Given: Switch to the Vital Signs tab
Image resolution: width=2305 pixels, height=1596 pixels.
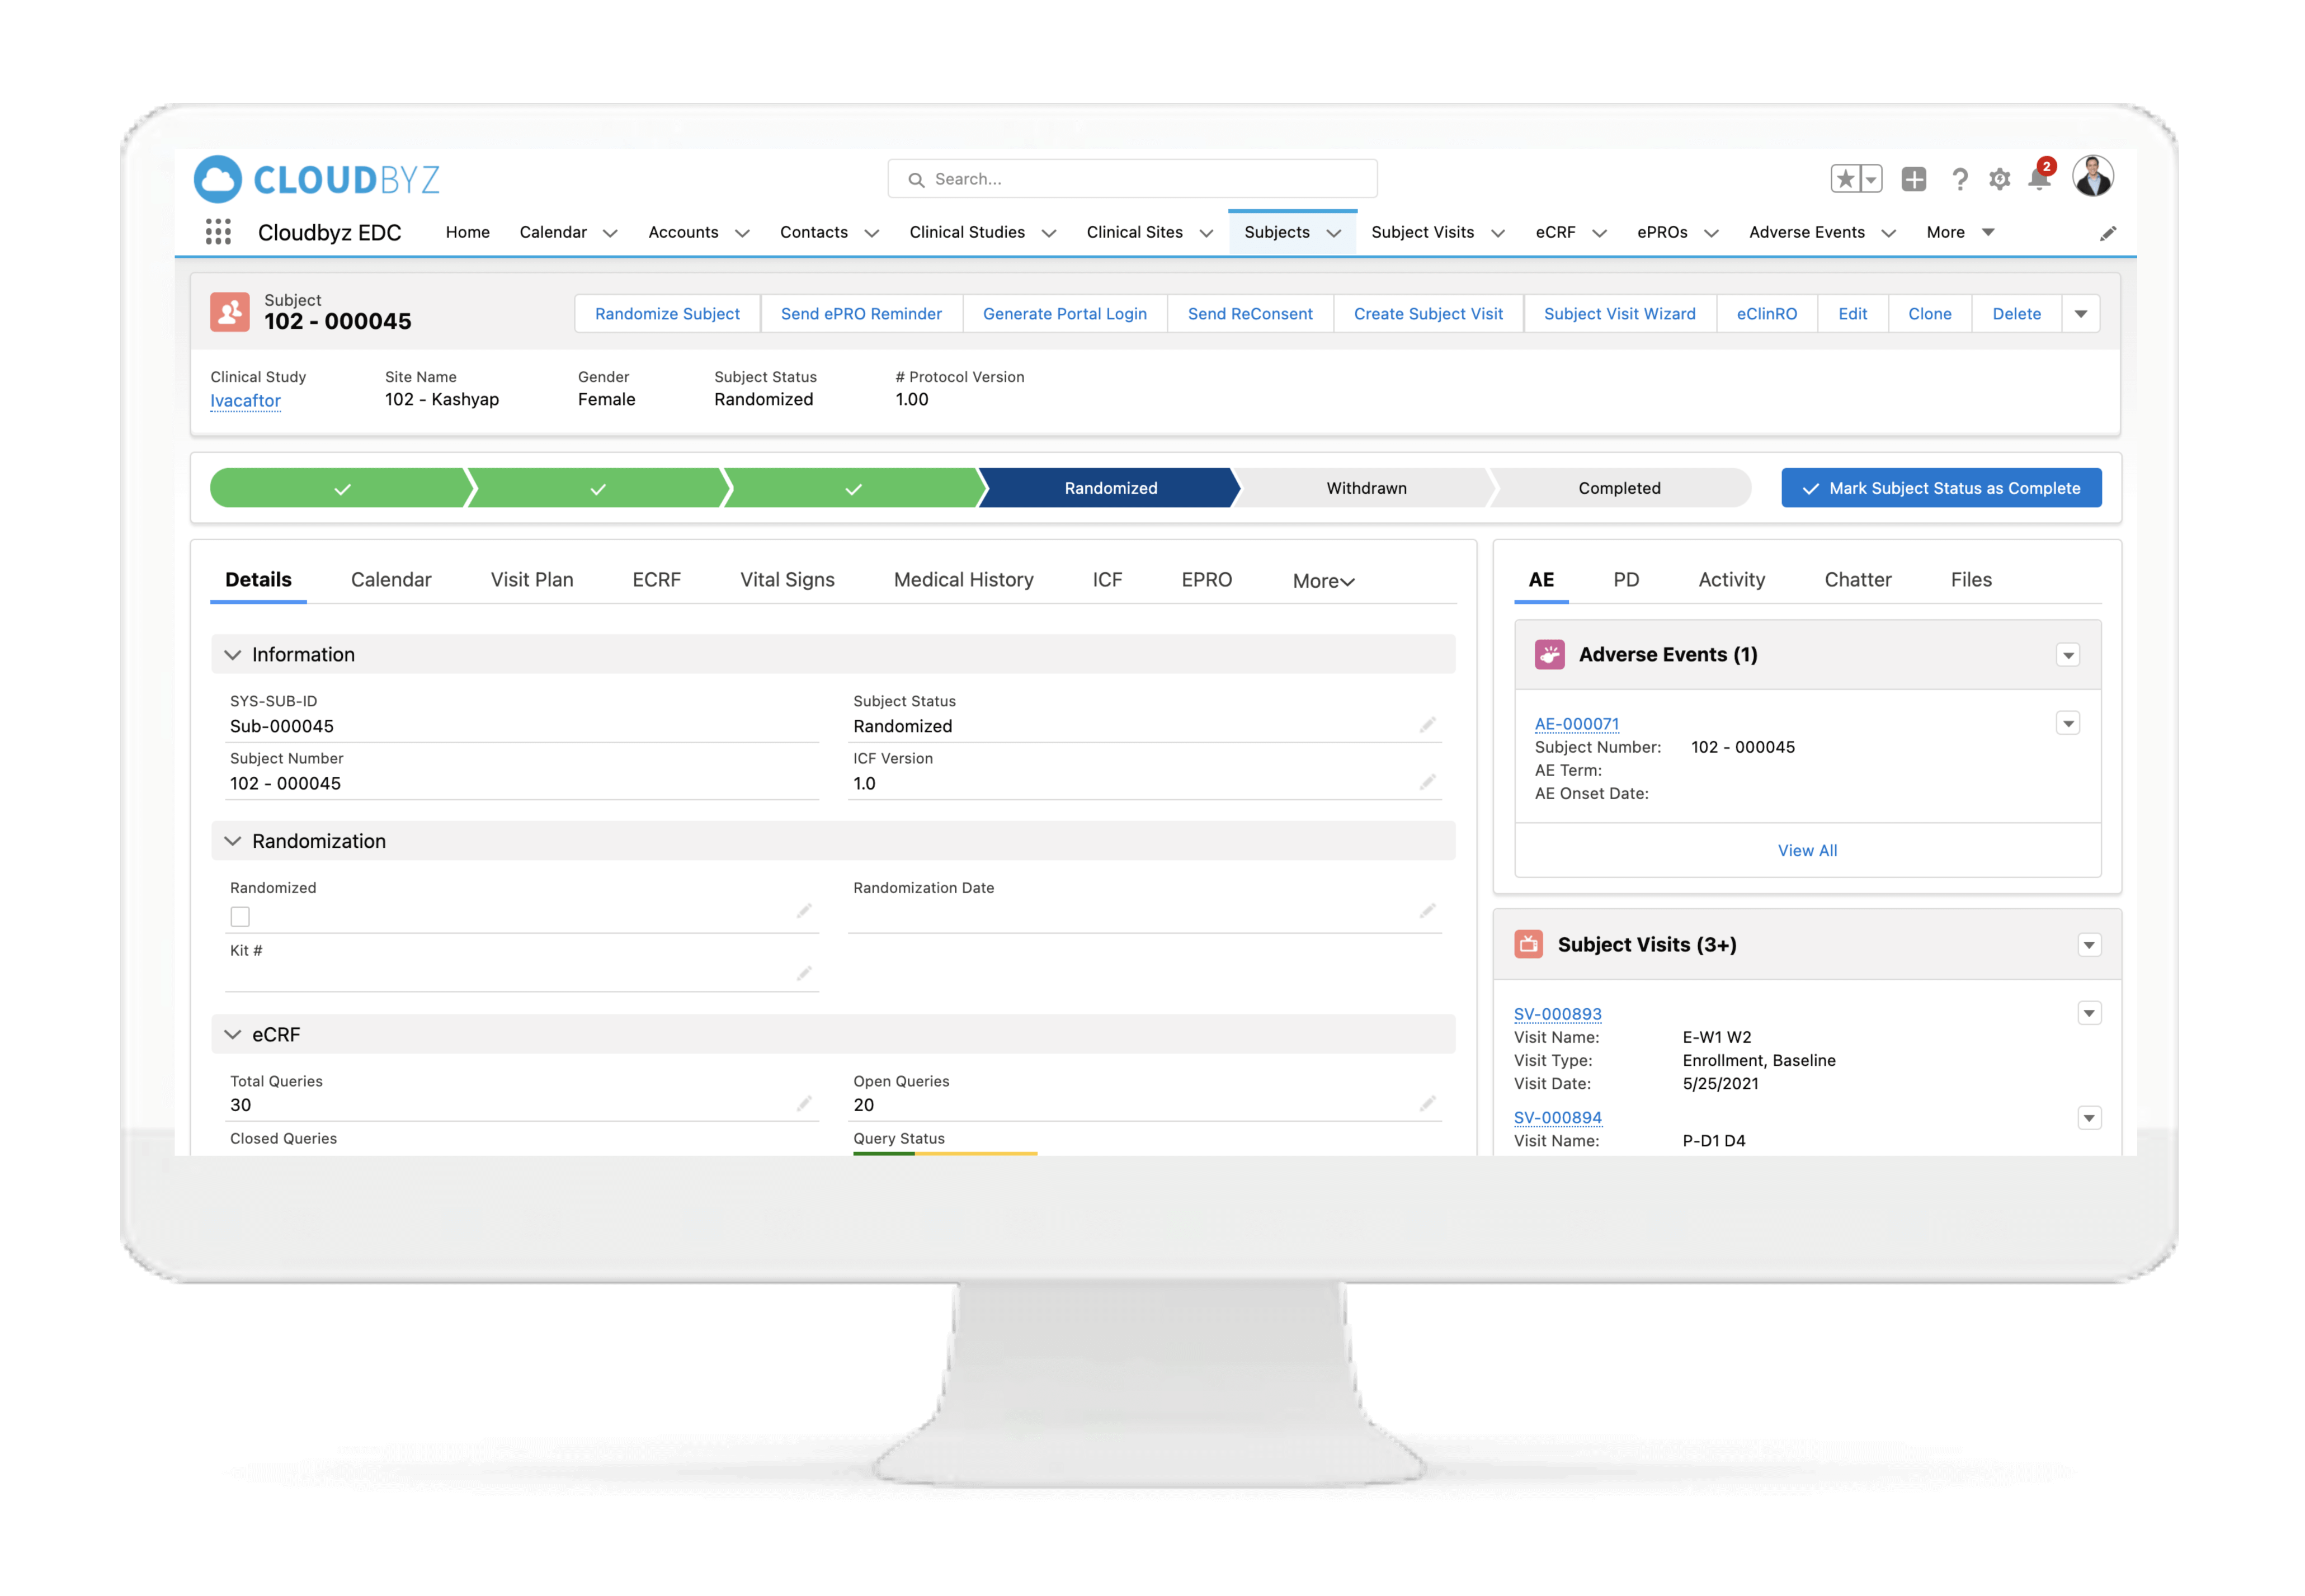Looking at the screenshot, I should [x=787, y=580].
